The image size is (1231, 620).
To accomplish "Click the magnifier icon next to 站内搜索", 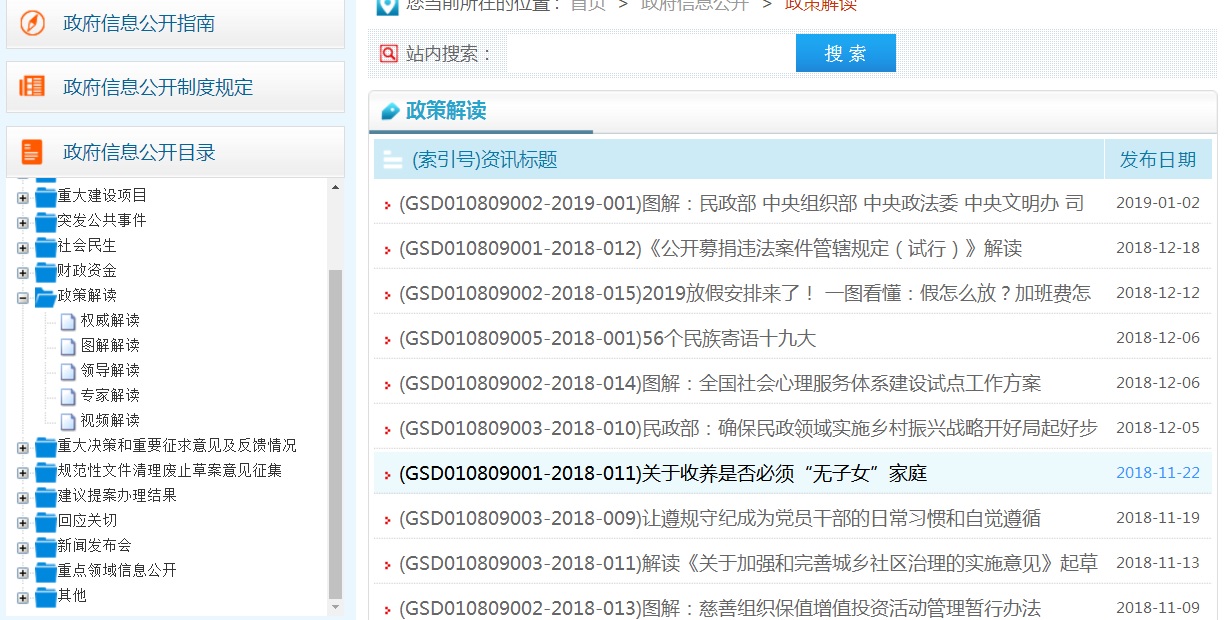I will 389,54.
